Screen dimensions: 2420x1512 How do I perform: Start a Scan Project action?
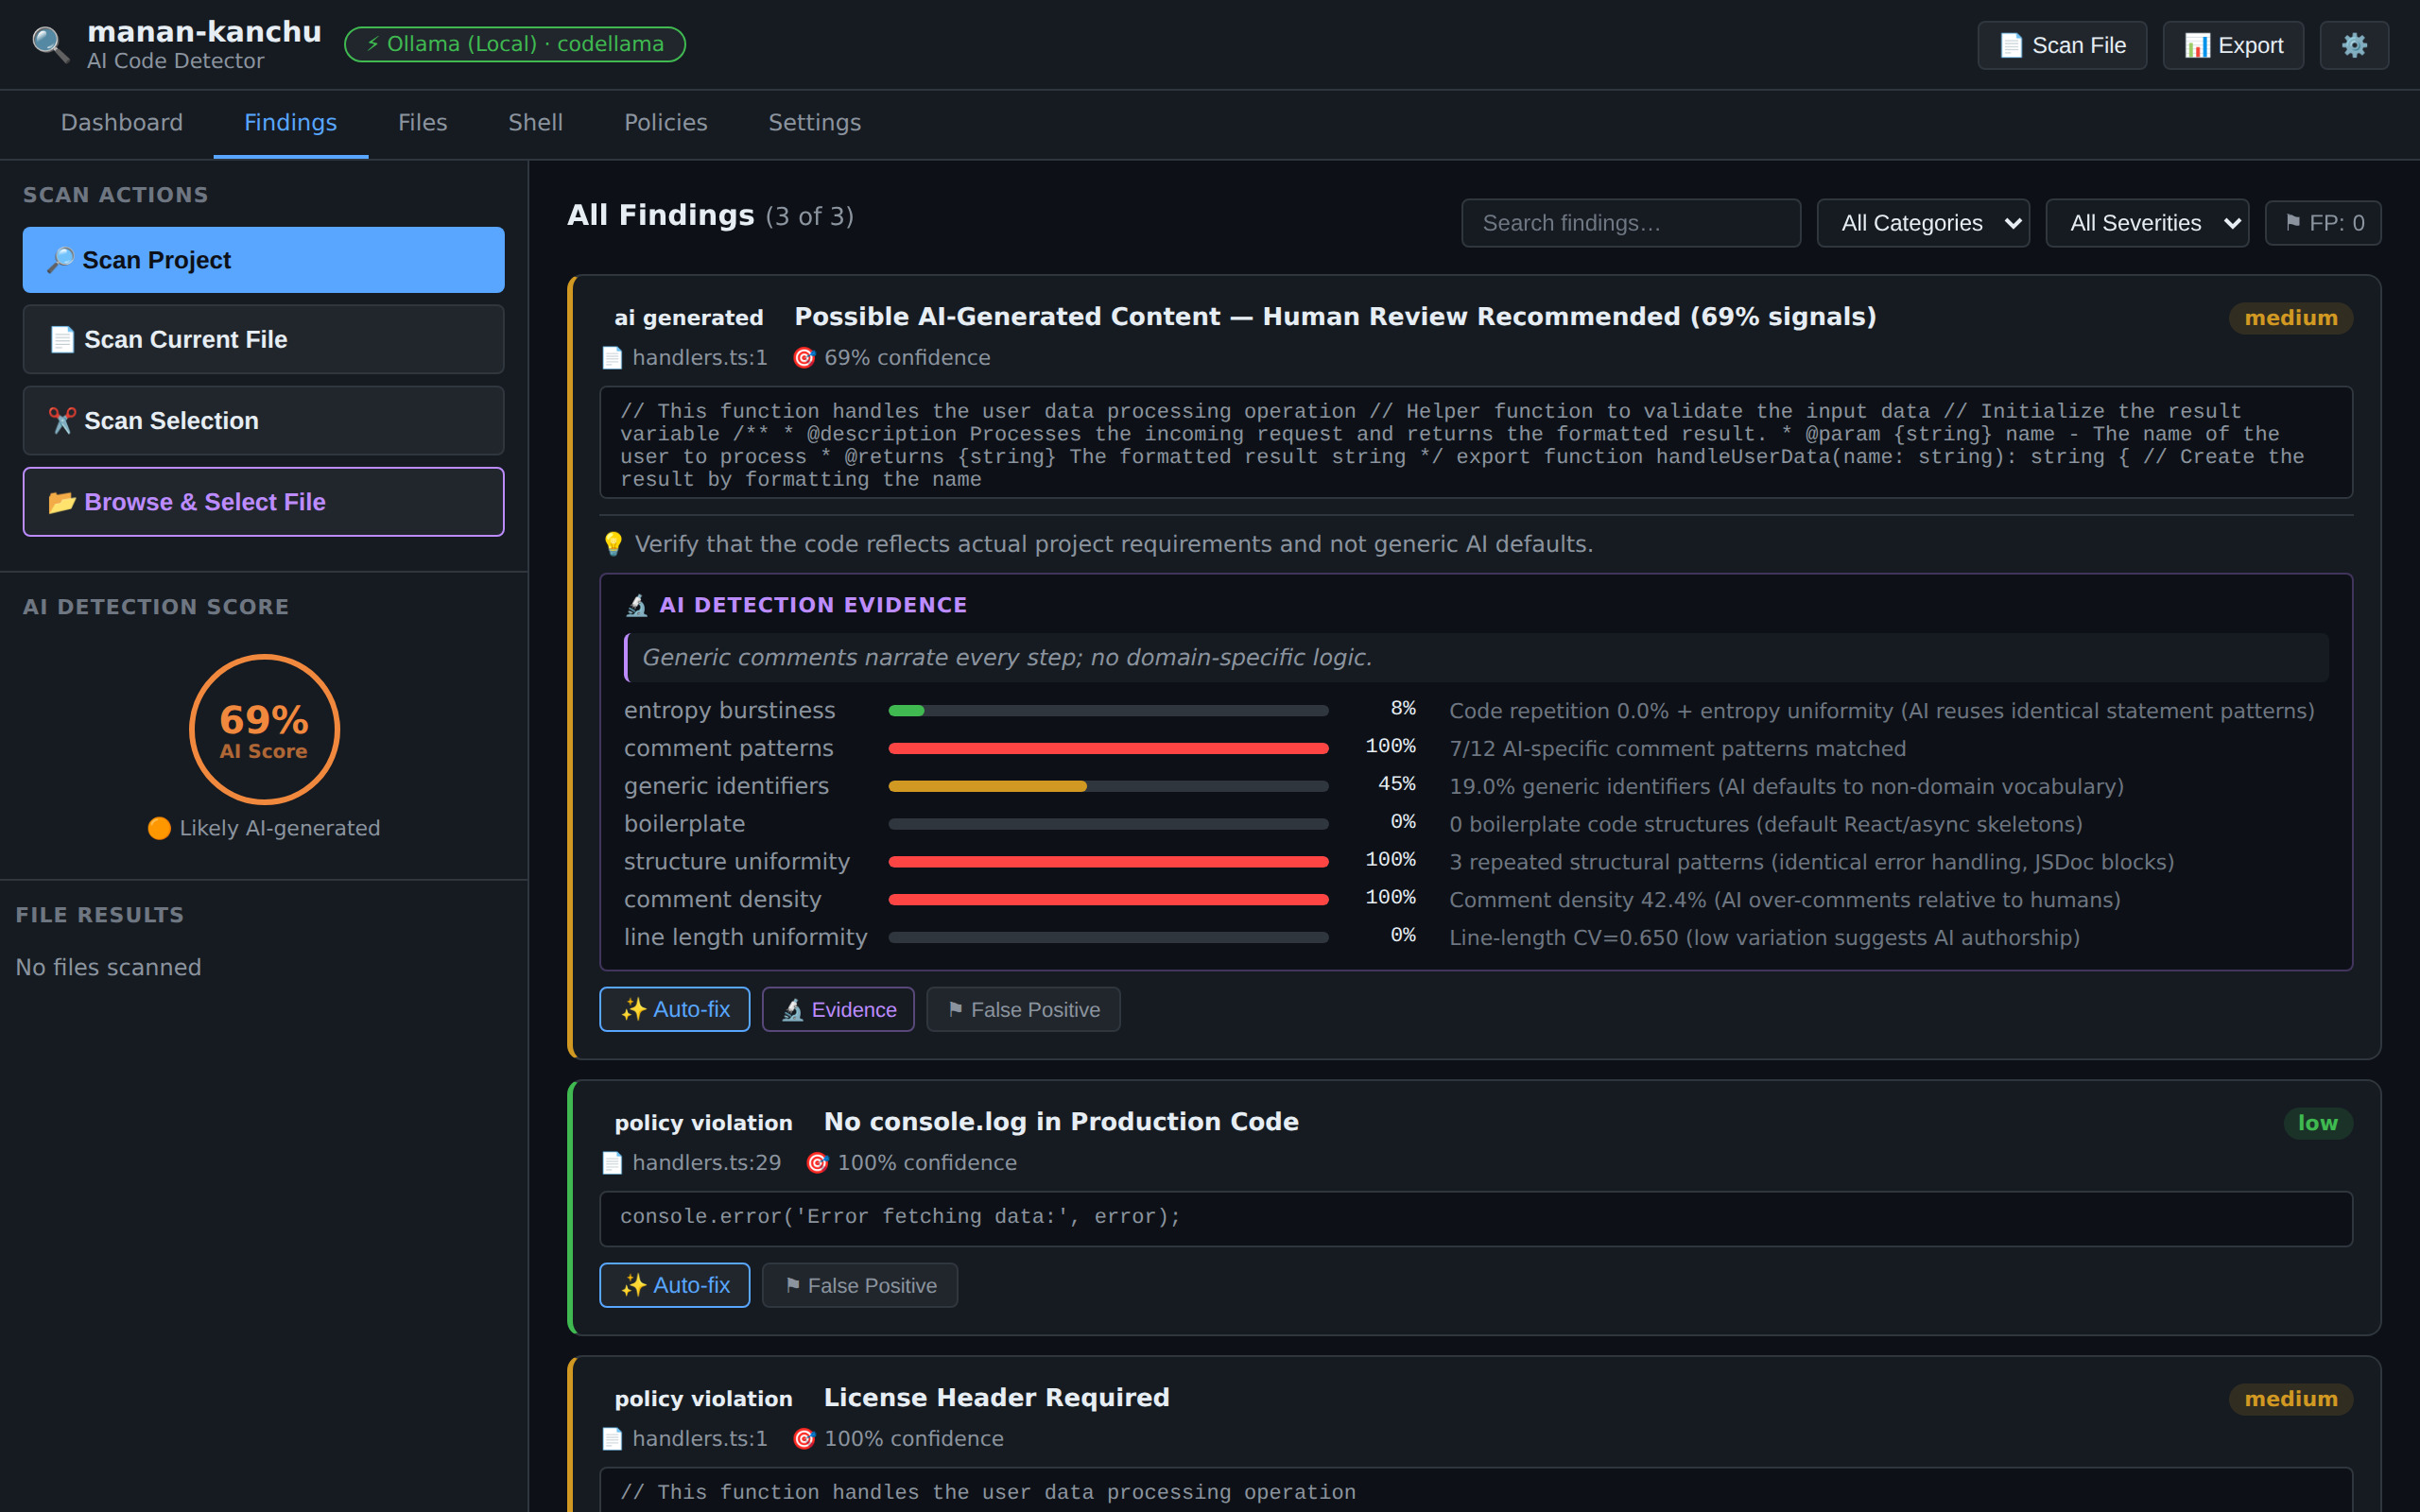264,260
